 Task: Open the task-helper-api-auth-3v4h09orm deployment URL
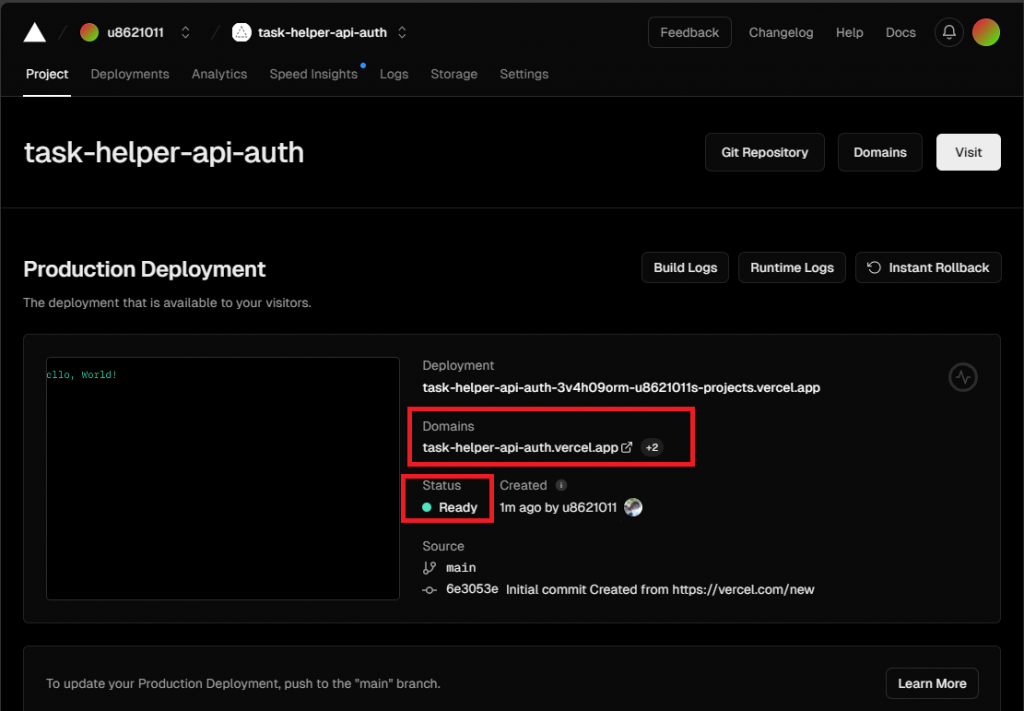621,388
